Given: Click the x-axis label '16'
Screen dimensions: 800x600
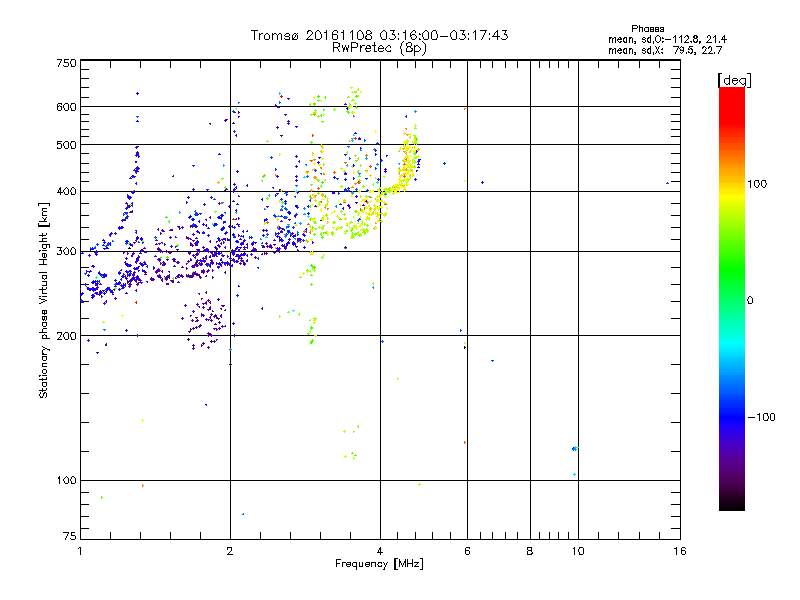Looking at the screenshot, I should (x=680, y=551).
